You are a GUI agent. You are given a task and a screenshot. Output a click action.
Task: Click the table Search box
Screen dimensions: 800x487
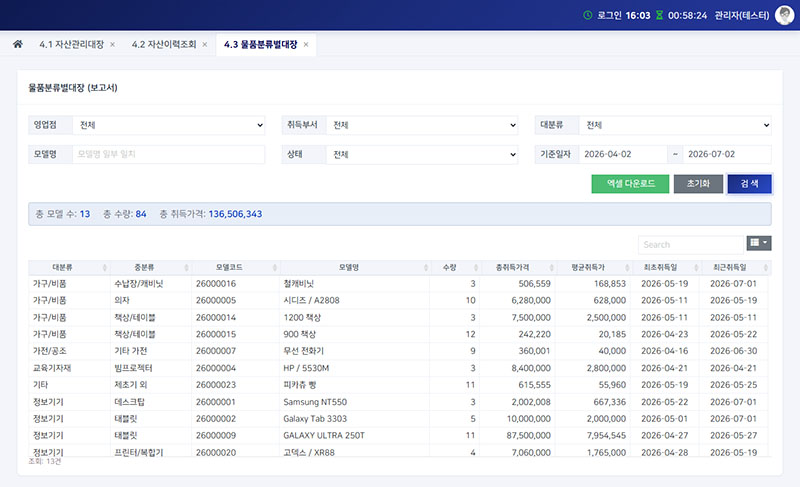pos(691,245)
